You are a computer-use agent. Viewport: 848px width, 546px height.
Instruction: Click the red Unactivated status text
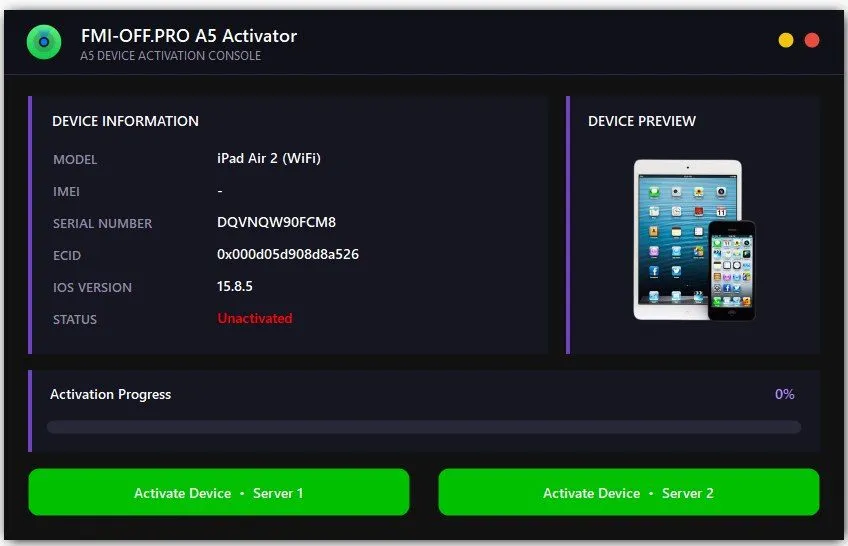pyautogui.click(x=255, y=318)
